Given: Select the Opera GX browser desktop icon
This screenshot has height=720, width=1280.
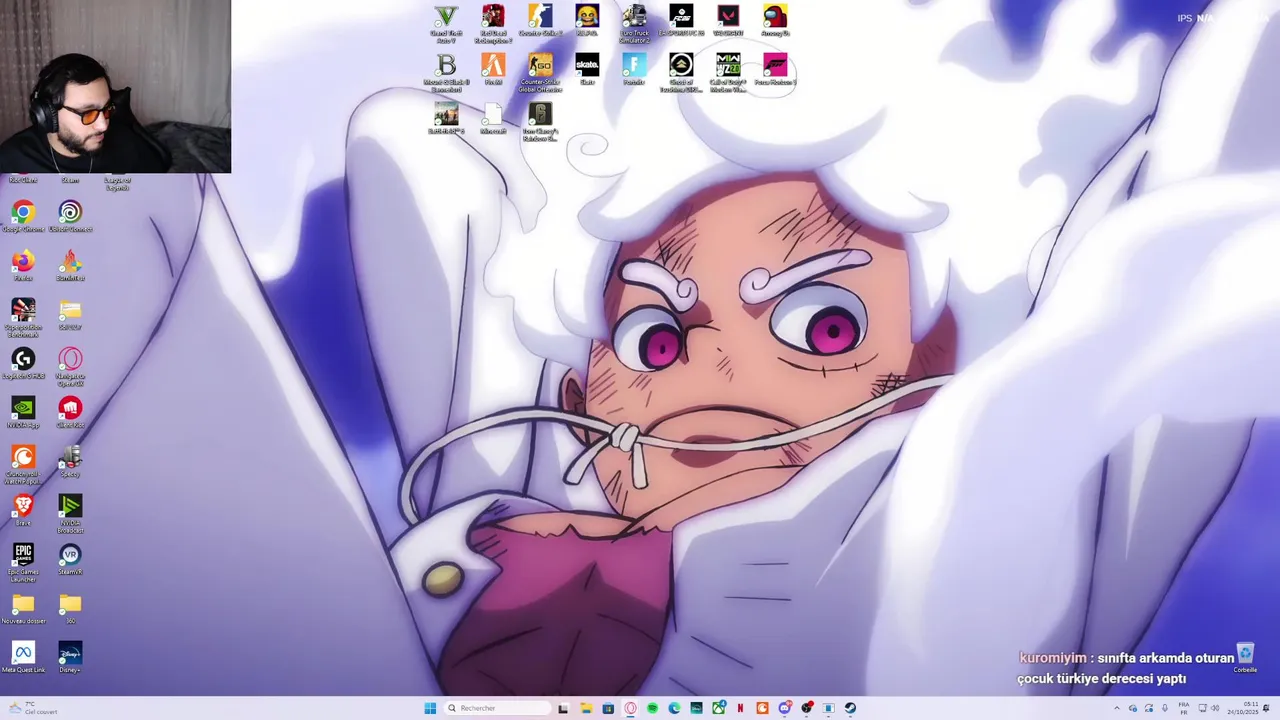Looking at the screenshot, I should coord(70,366).
